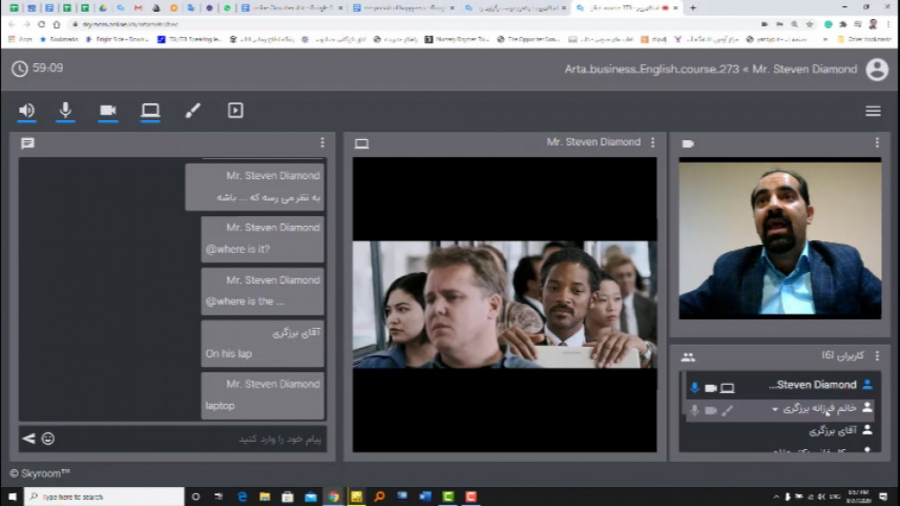Toggle screen sharing laptop icon in toolbar
The image size is (900, 506).
point(150,110)
